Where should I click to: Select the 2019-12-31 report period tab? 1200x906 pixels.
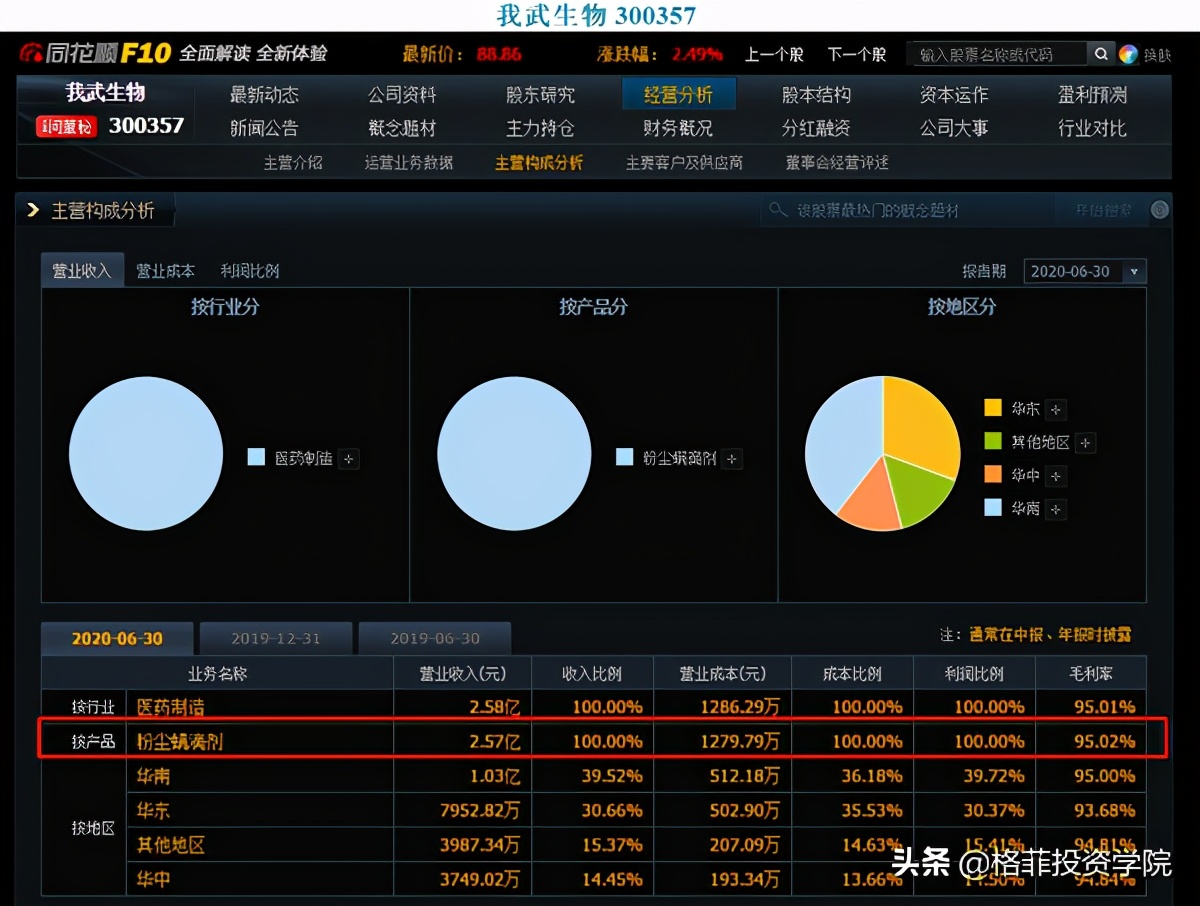coord(276,638)
